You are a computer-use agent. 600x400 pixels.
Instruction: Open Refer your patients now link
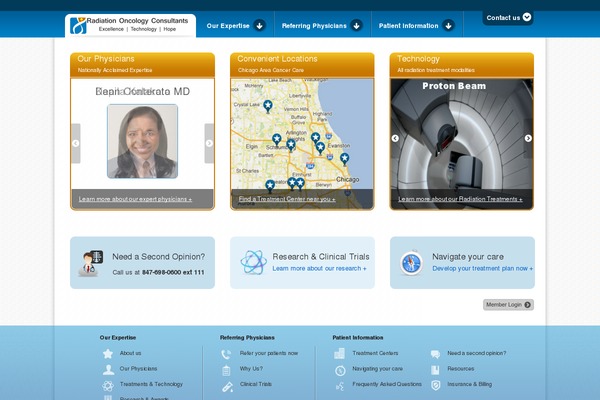[x=269, y=353]
